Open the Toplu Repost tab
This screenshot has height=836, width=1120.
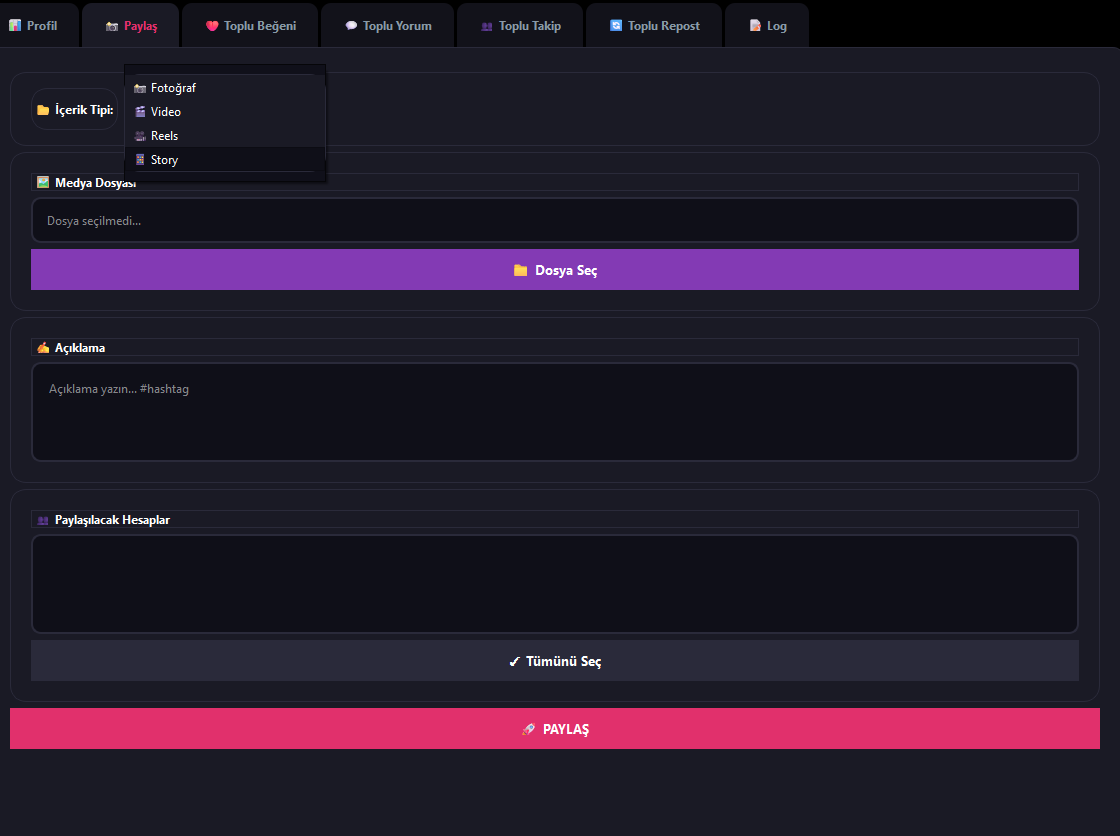pyautogui.click(x=654, y=26)
